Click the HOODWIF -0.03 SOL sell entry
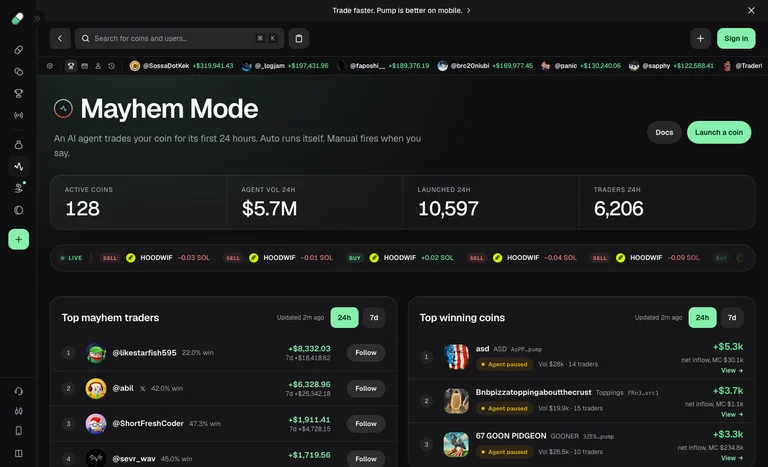768x467 pixels. [155, 258]
